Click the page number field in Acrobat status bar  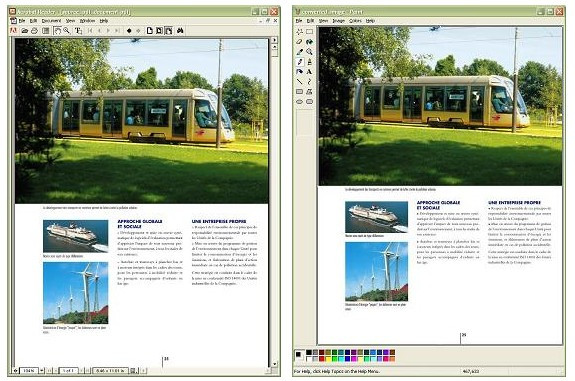point(69,371)
